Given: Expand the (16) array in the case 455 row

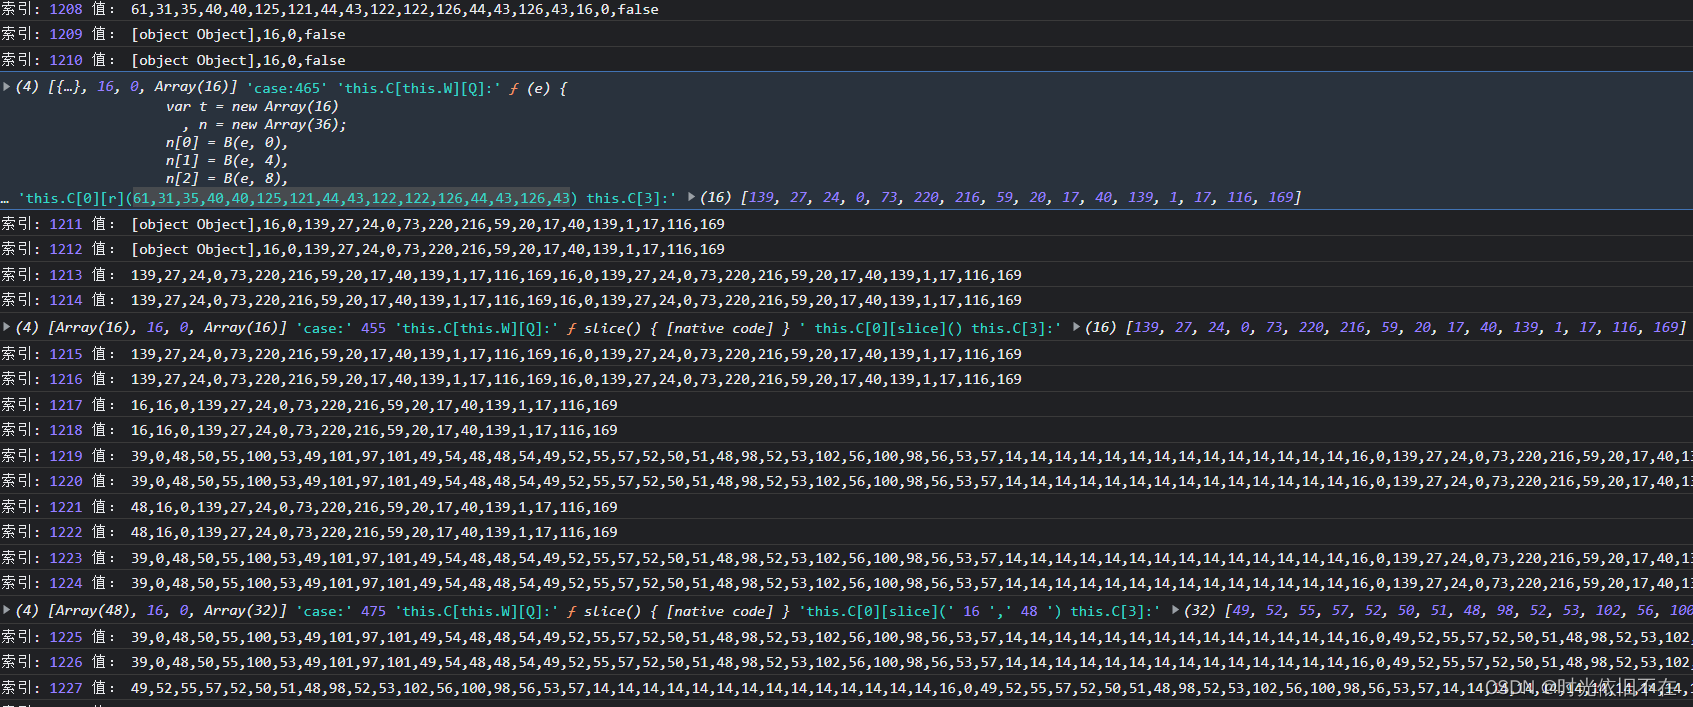Looking at the screenshot, I should coord(1076,327).
